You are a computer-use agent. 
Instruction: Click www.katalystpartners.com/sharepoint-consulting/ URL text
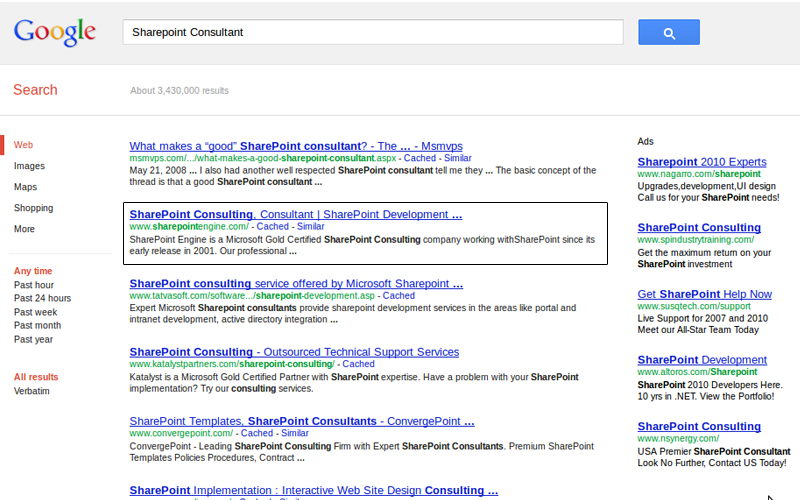click(232, 364)
